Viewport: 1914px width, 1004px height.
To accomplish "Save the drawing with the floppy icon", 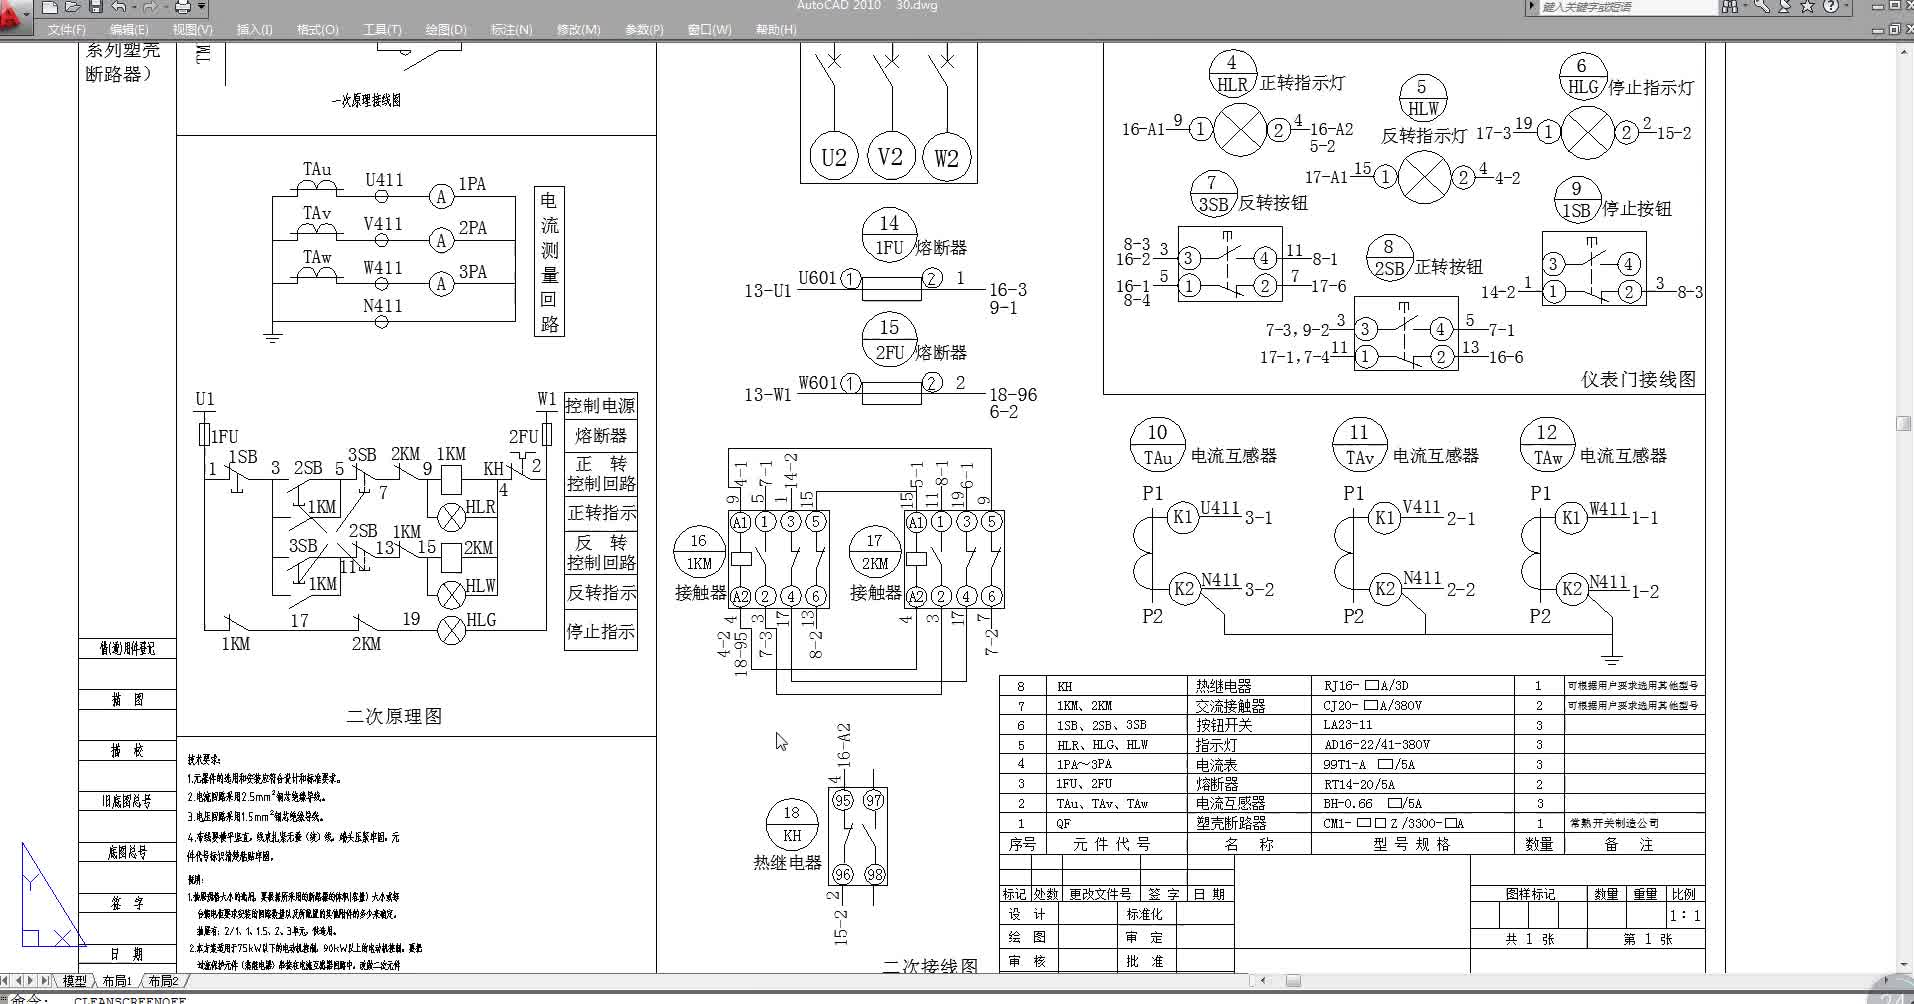I will coord(96,7).
